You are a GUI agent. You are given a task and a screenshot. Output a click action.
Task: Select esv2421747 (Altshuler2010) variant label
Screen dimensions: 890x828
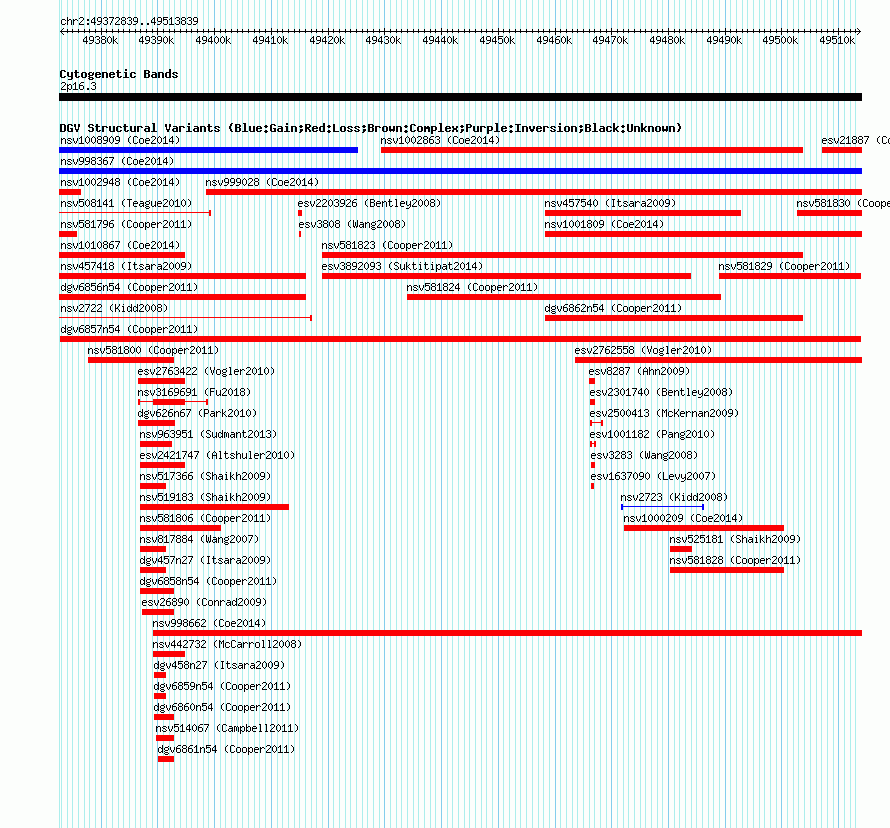(x=217, y=455)
